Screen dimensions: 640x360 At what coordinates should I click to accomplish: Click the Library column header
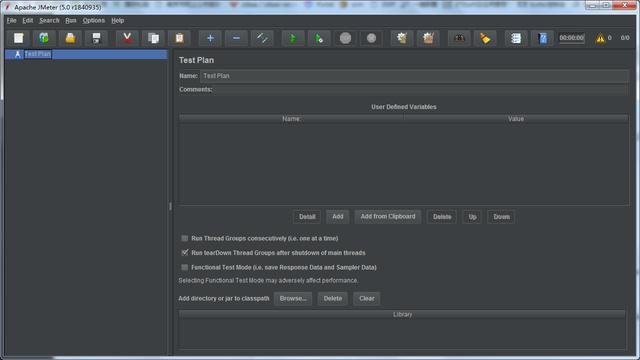coord(402,314)
